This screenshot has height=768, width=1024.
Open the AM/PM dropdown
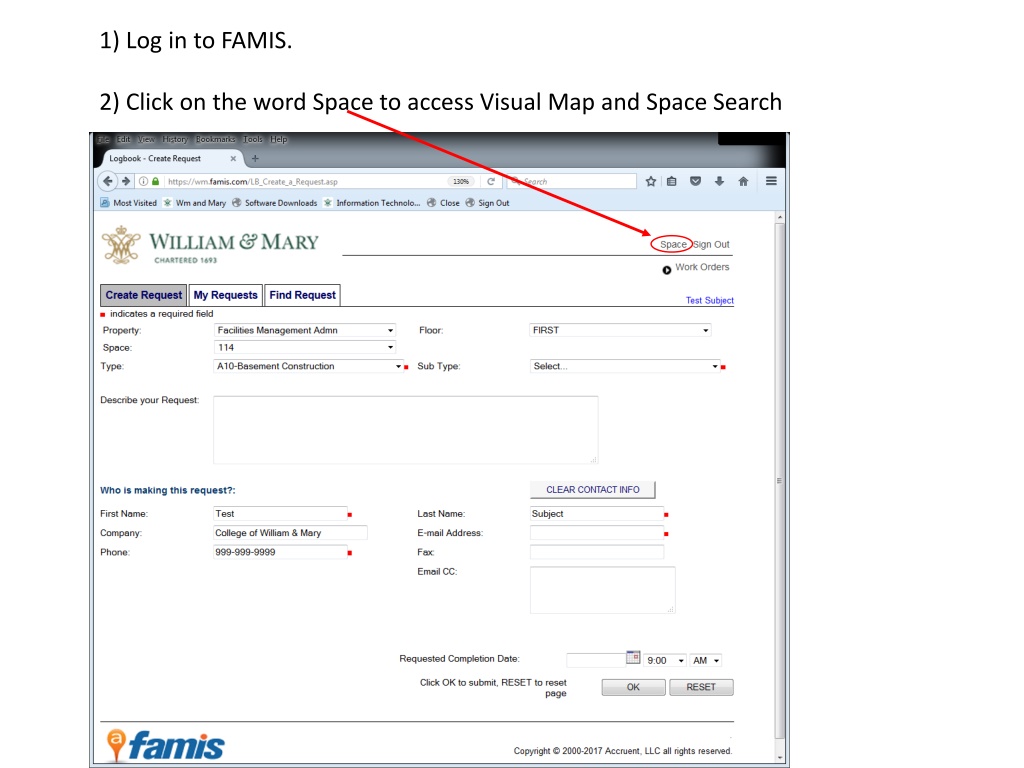click(706, 661)
